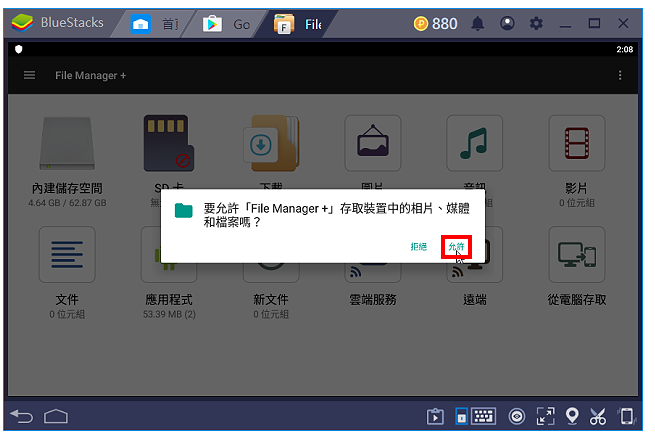Click the rotate device phone icon
The width and height of the screenshot is (655, 443).
(627, 416)
